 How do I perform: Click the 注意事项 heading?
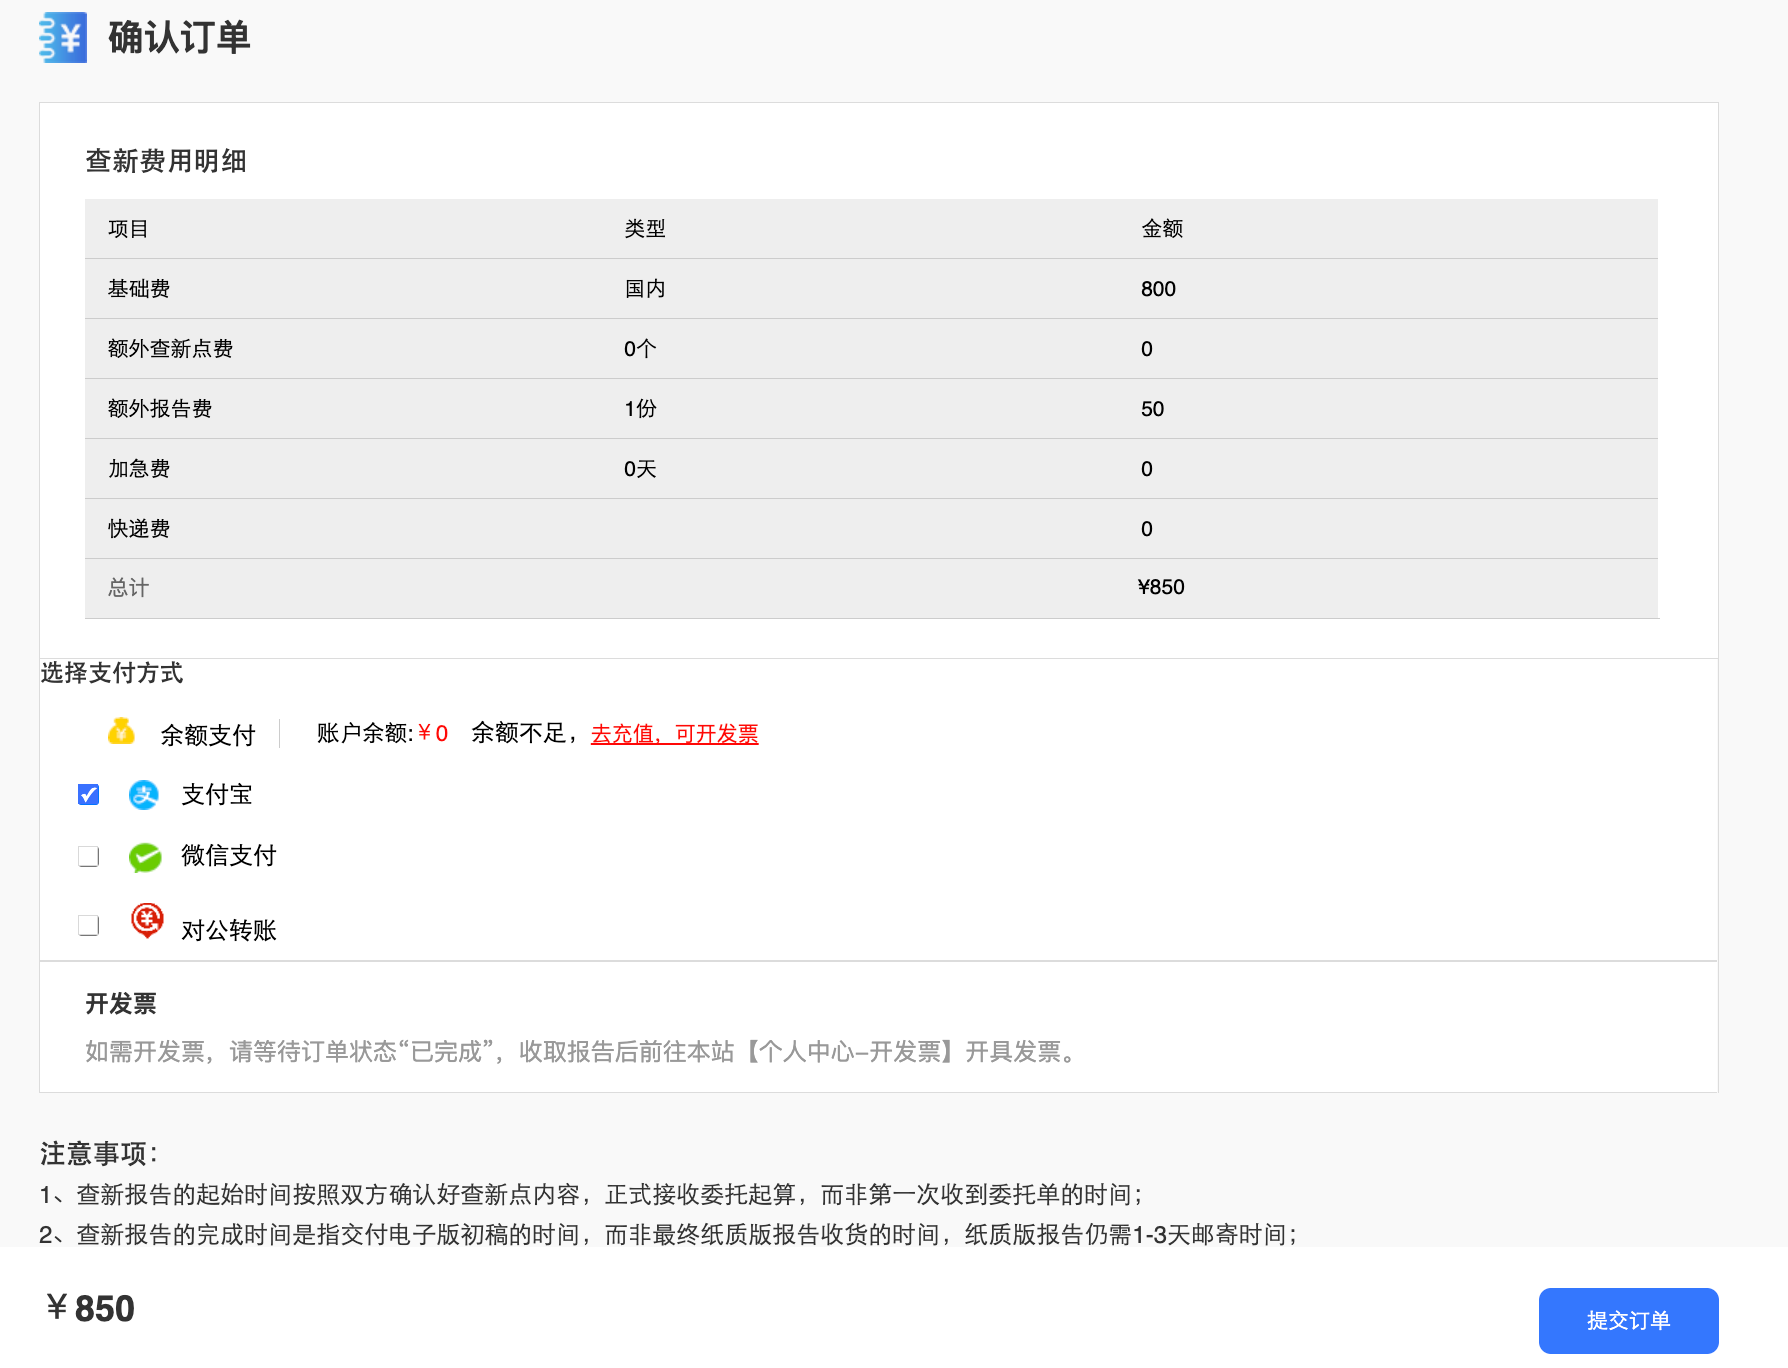click(x=99, y=1154)
